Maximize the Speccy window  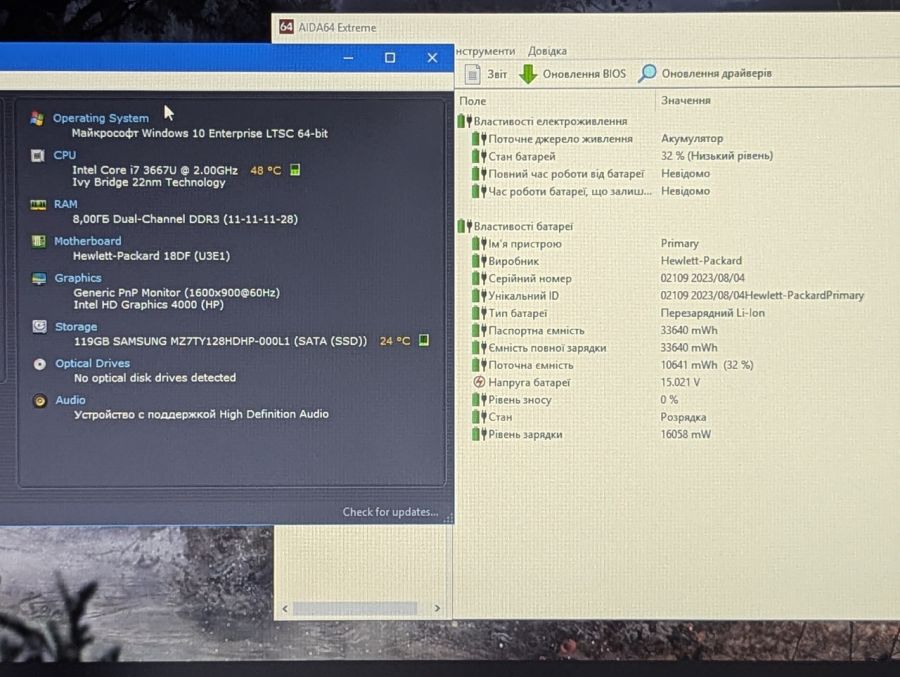(x=390, y=57)
